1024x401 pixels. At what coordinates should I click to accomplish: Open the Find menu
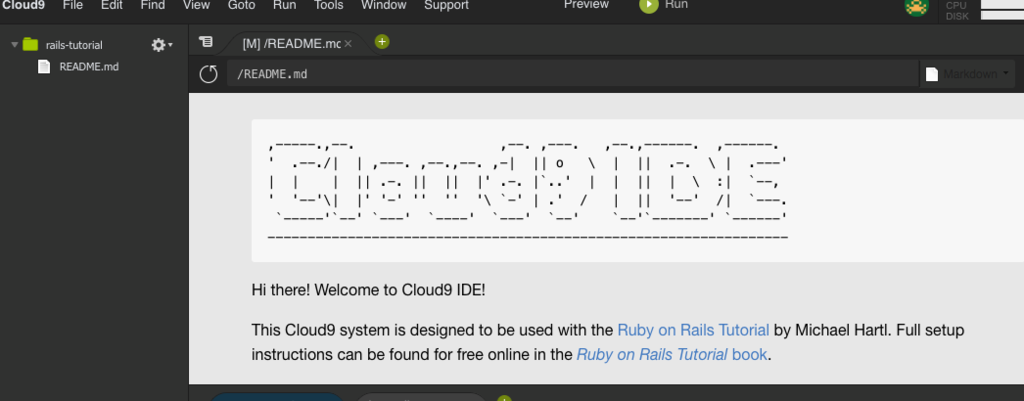[x=153, y=5]
